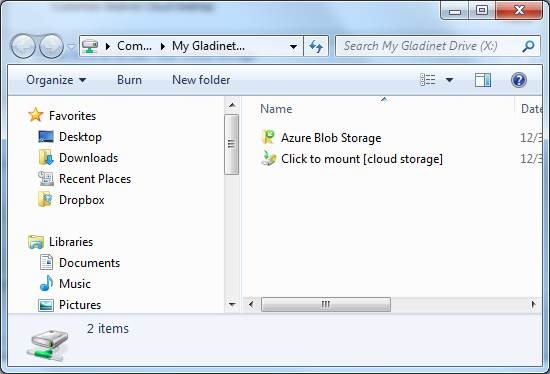Click New folder in the toolbar
Image resolution: width=550 pixels, height=374 pixels.
(x=201, y=80)
